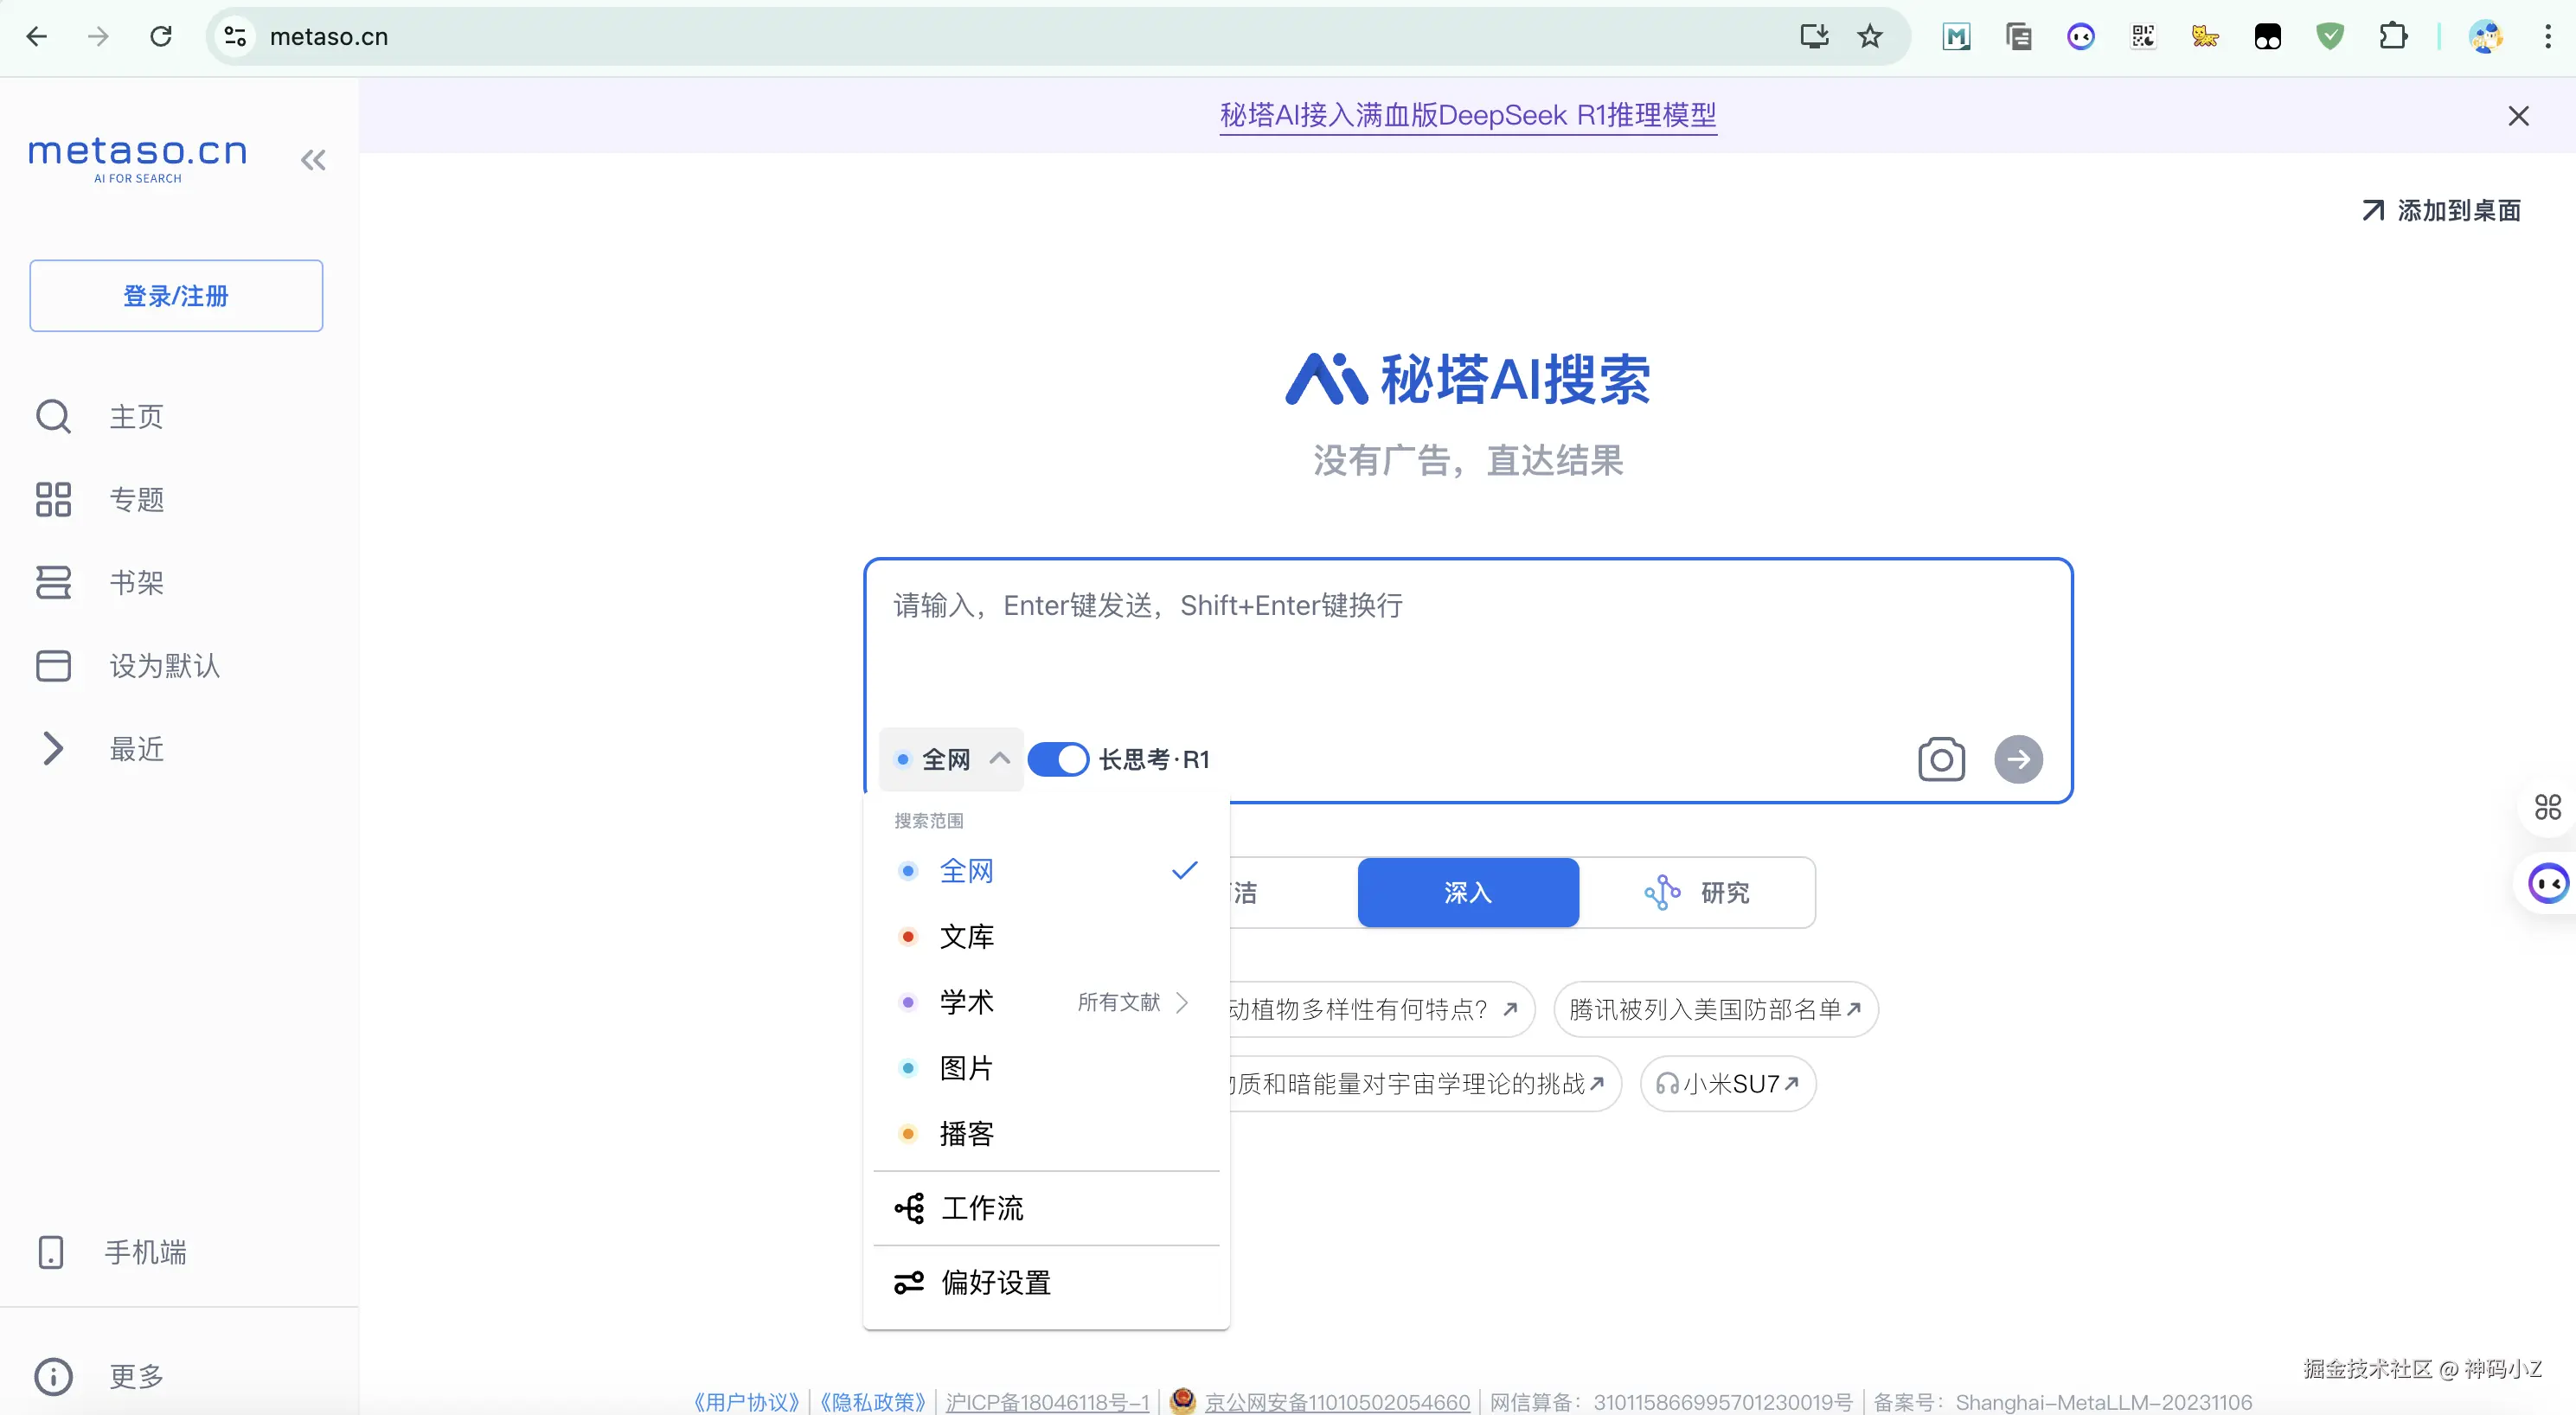
Task: Open the 书架 bookshelf sidebar item
Action: tap(136, 582)
